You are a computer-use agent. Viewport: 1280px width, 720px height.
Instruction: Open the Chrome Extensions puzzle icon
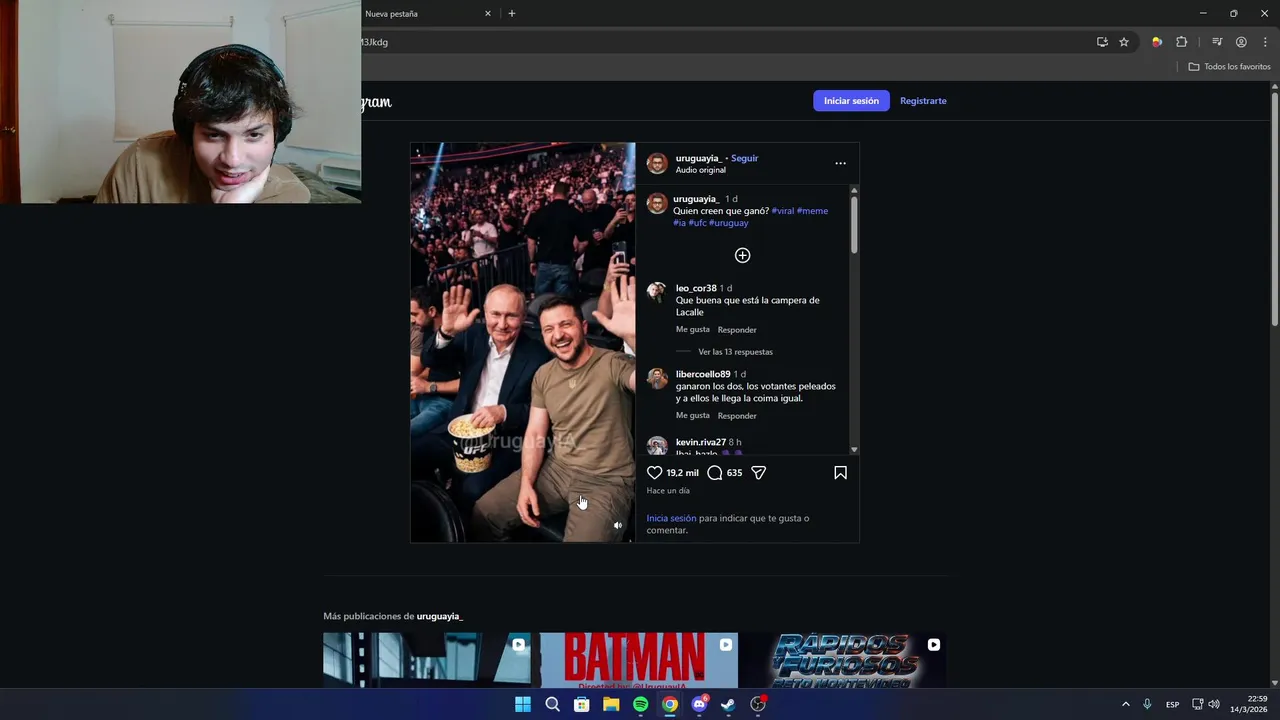click(x=1182, y=42)
